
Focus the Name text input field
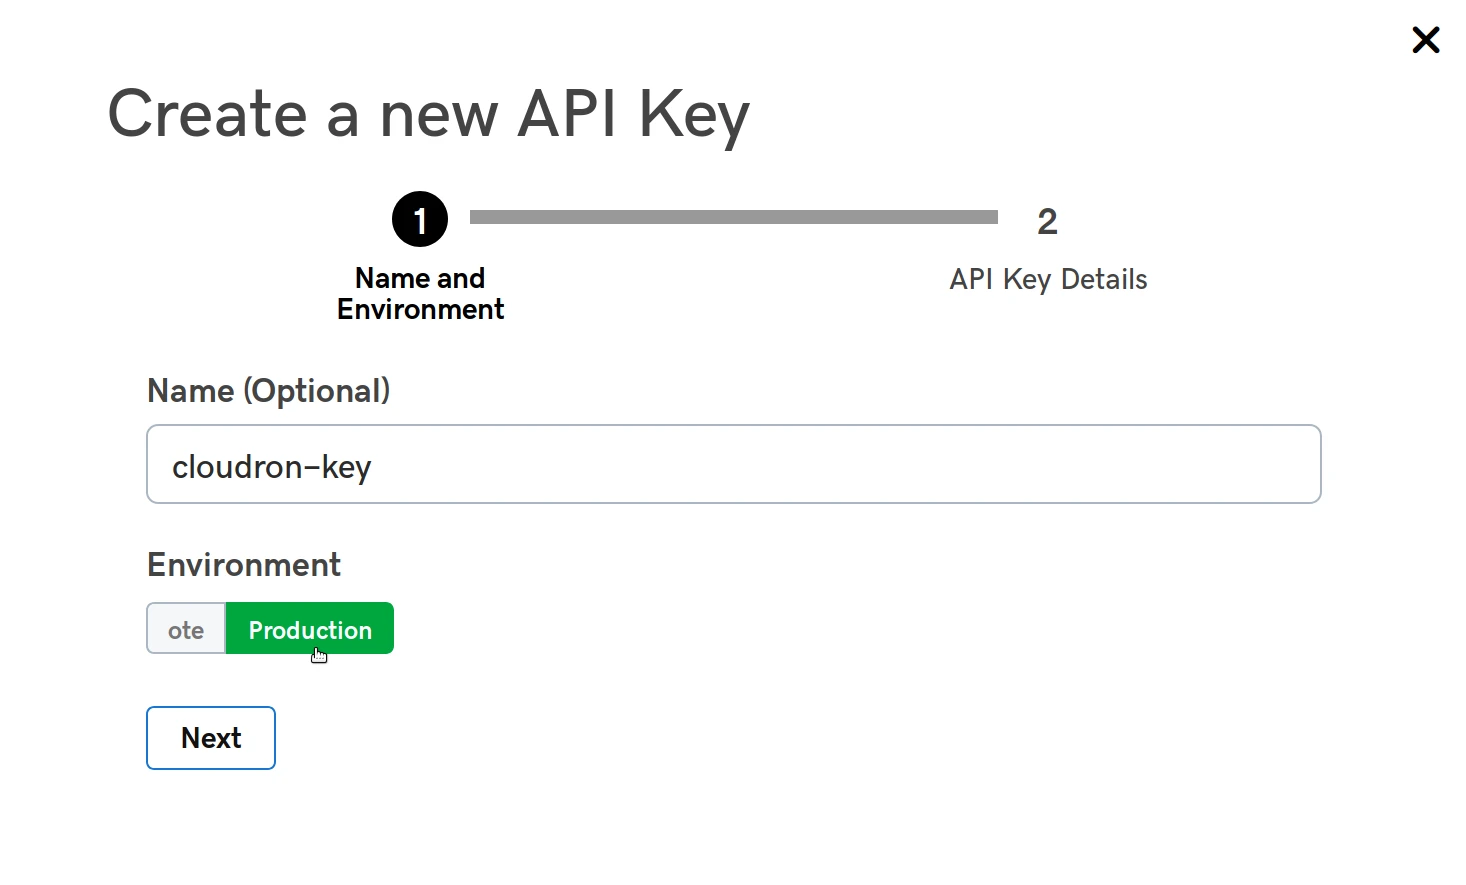point(733,464)
